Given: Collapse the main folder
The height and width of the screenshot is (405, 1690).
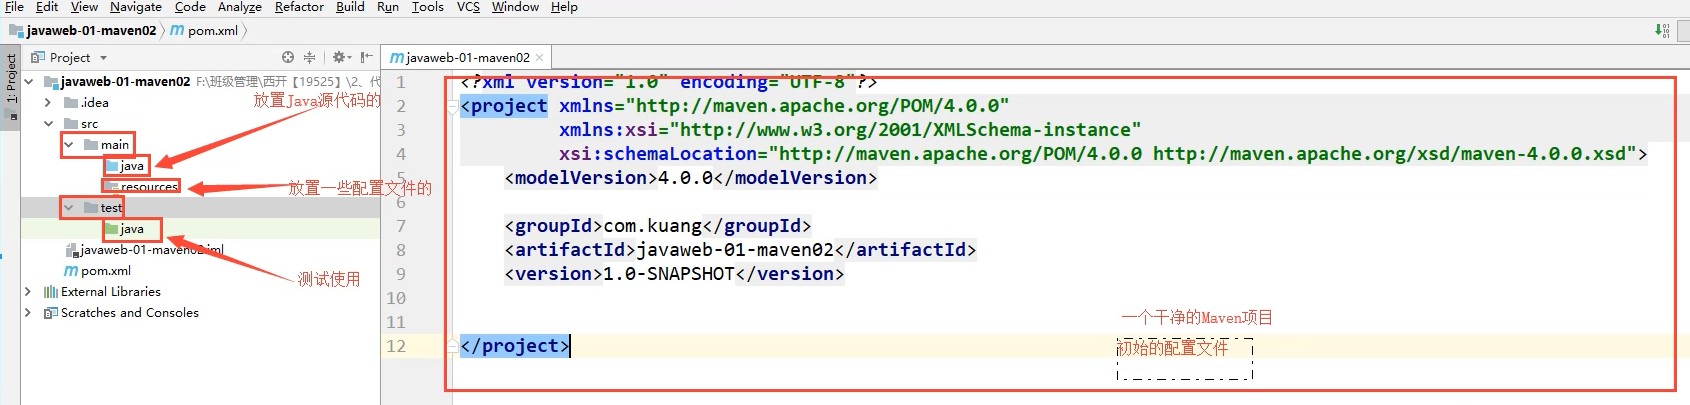Looking at the screenshot, I should (69, 145).
